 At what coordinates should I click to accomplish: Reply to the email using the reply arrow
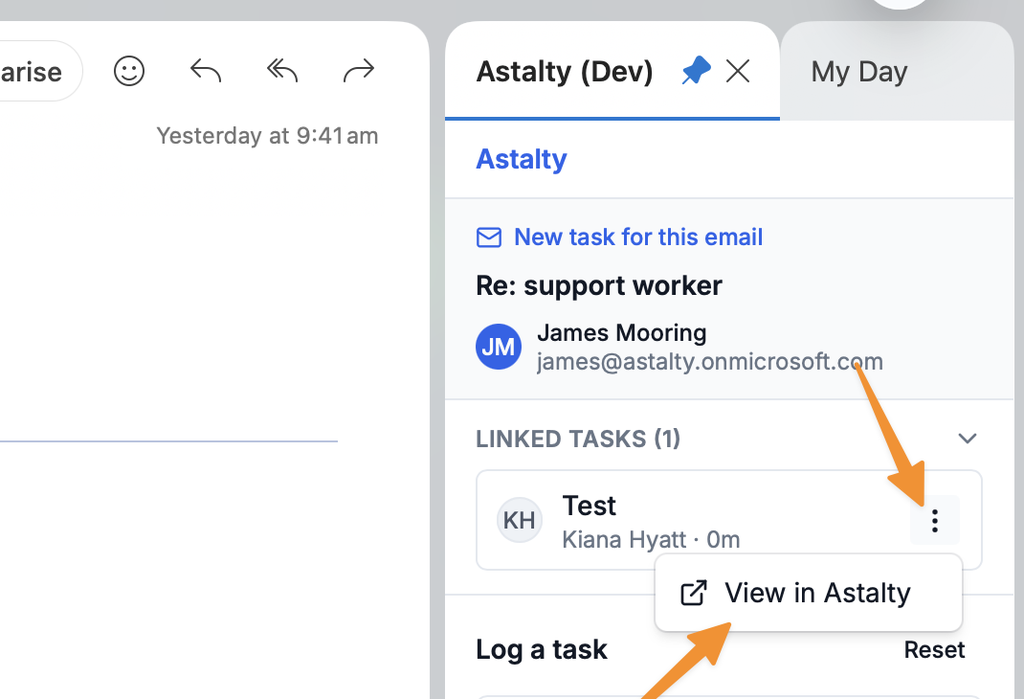(205, 71)
